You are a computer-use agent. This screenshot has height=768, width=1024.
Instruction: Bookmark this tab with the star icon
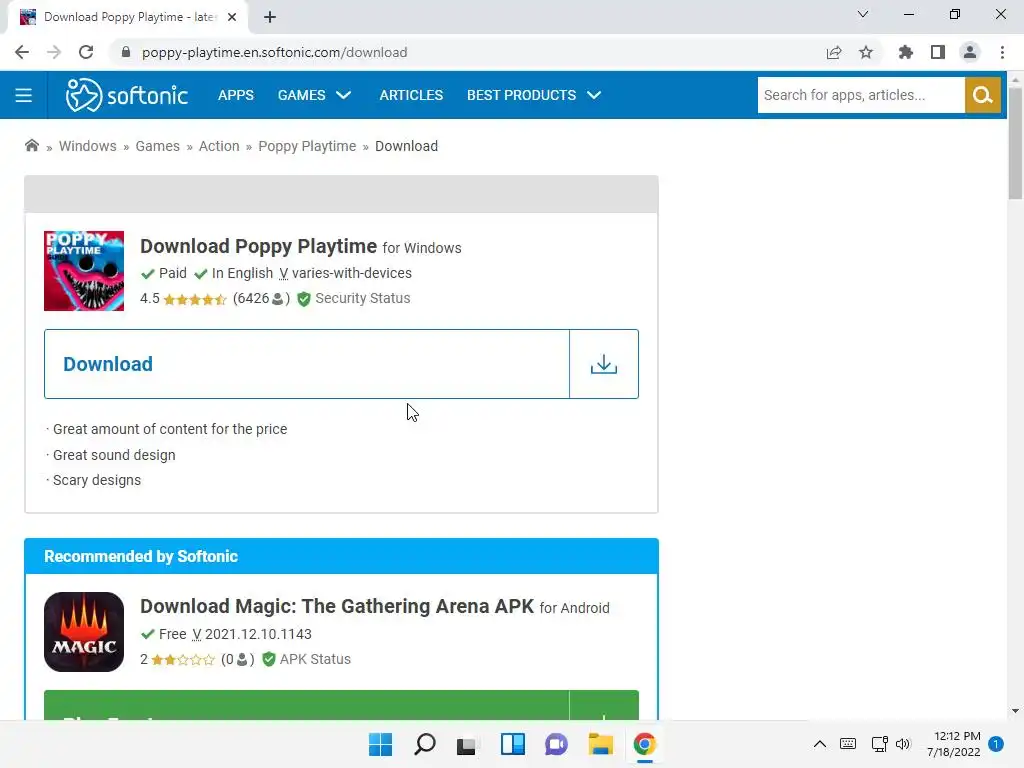866,52
